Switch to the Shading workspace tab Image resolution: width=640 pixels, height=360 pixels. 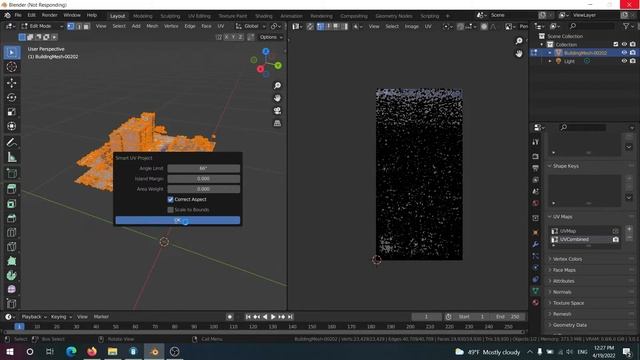pos(264,16)
